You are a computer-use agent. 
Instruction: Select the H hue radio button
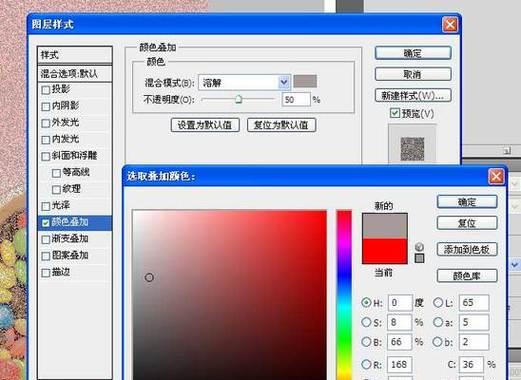[366, 302]
